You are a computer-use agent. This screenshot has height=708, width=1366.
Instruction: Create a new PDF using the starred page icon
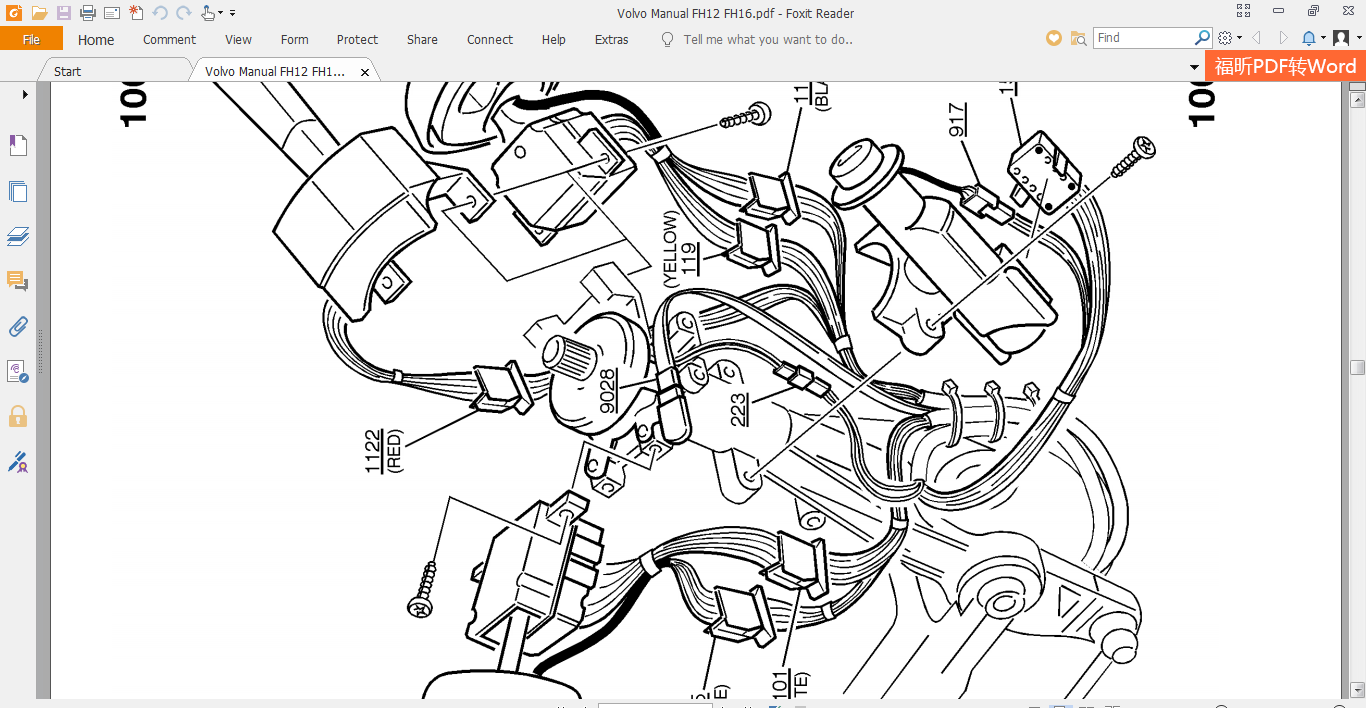[x=136, y=13]
